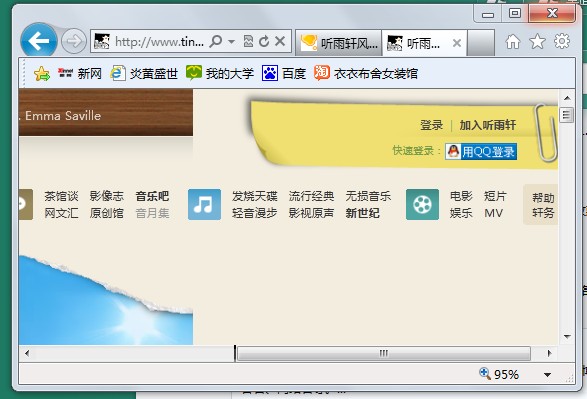
Task: Click the 用QQ登录 button
Action: pos(481,152)
